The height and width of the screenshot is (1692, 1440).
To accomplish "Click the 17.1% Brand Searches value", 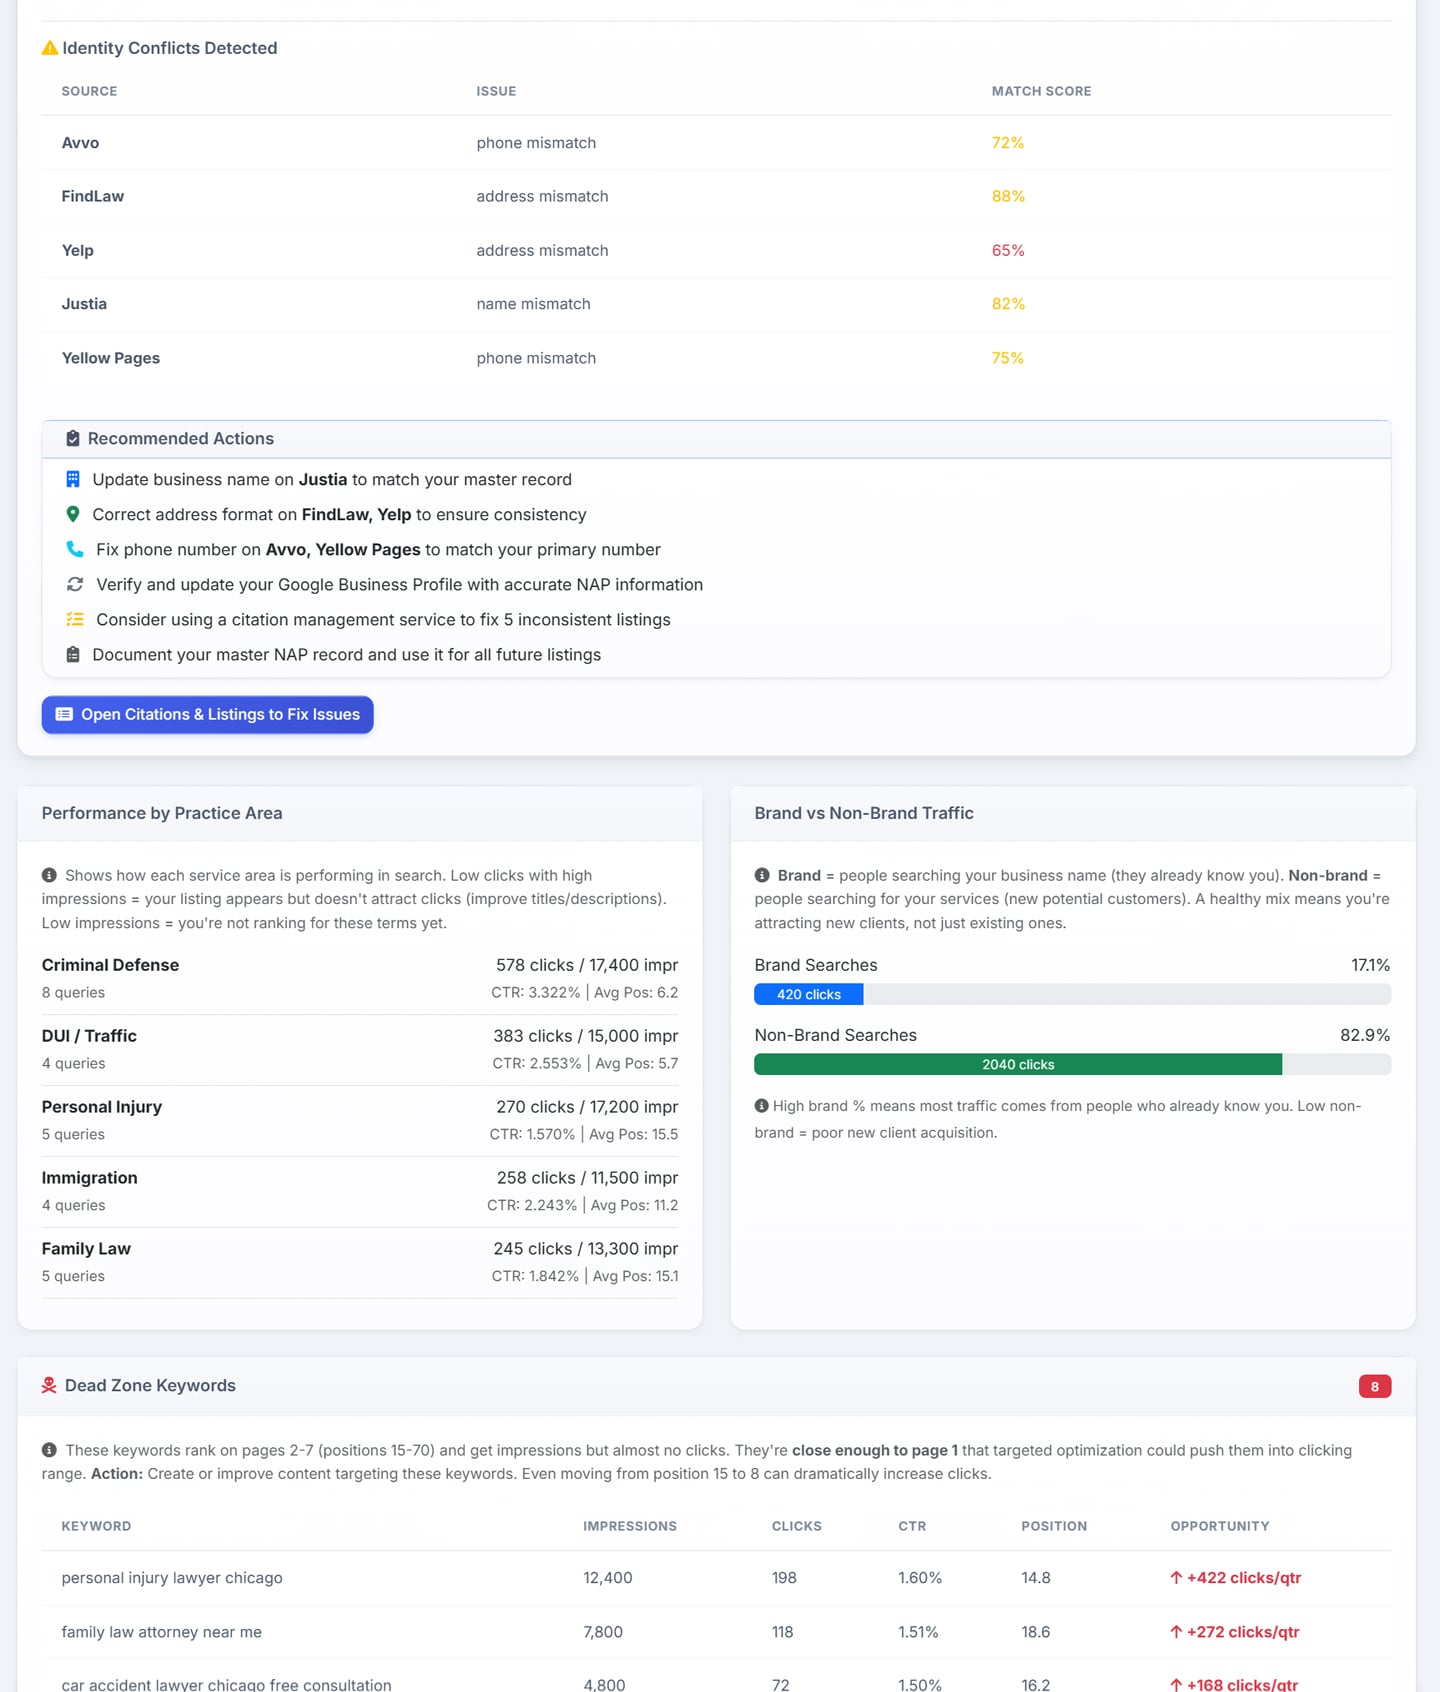I will (1370, 965).
